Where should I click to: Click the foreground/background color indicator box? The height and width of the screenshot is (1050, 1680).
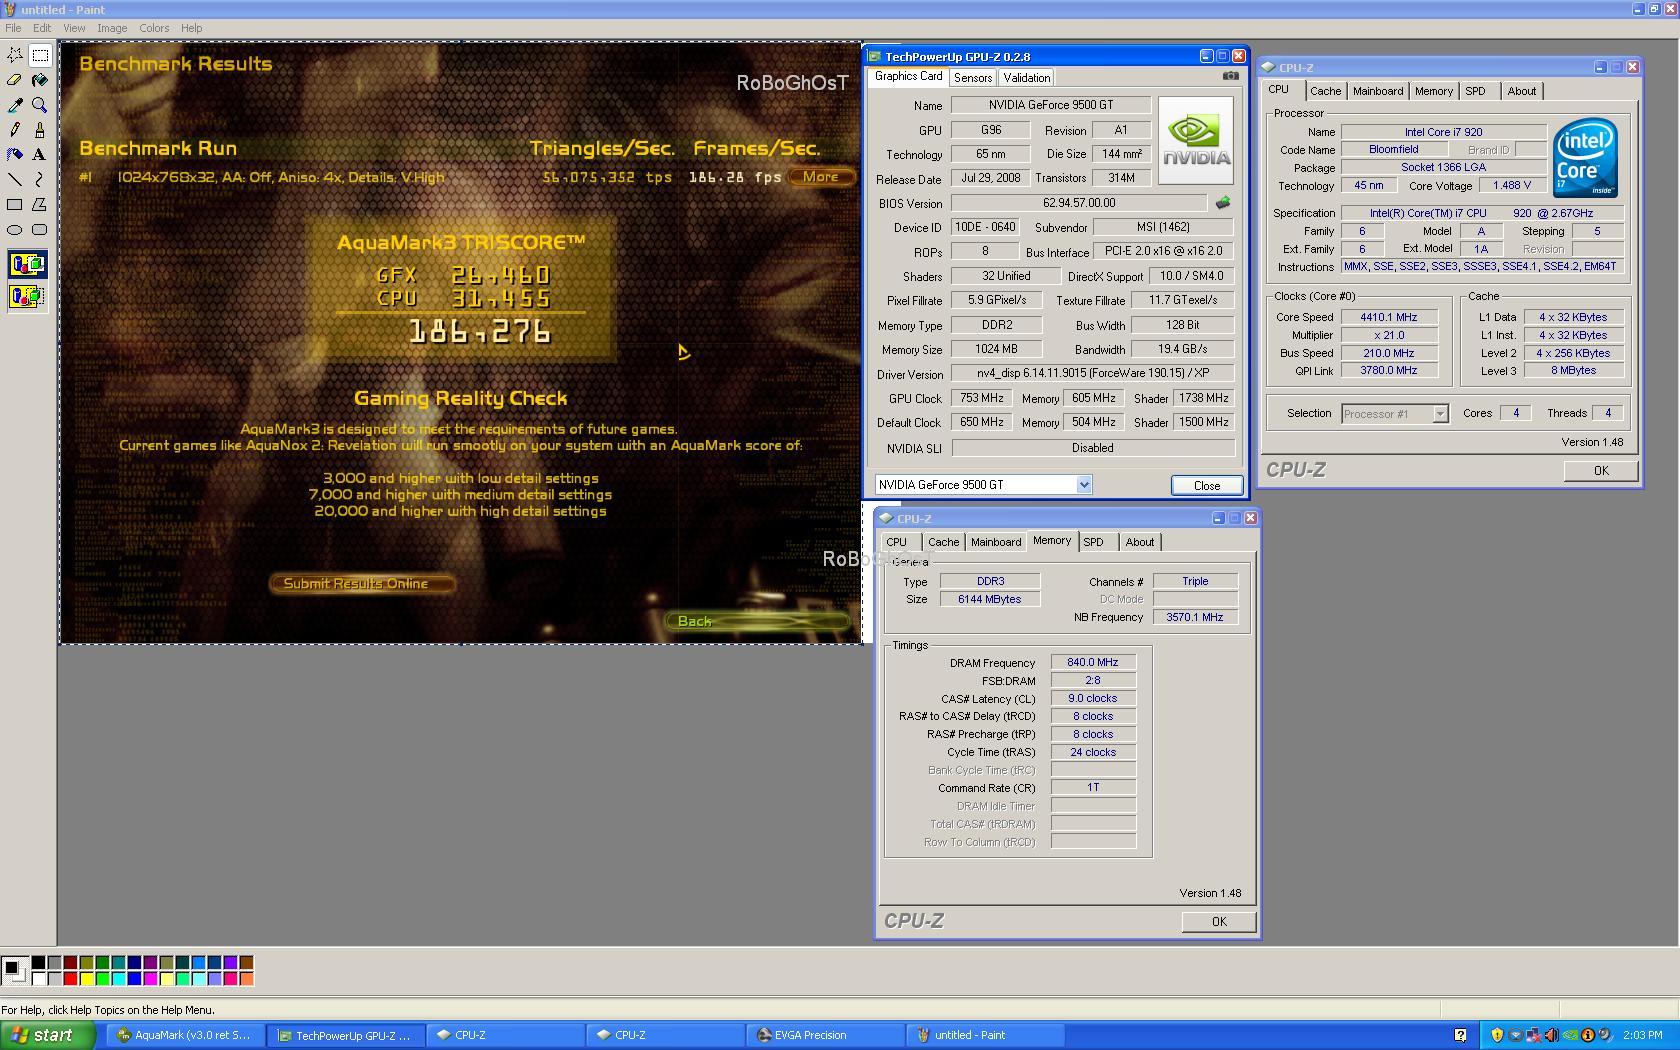click(x=15, y=970)
